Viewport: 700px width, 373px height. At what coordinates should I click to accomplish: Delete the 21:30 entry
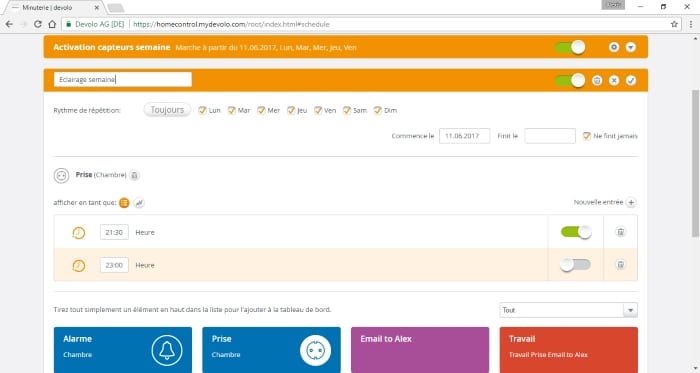621,232
